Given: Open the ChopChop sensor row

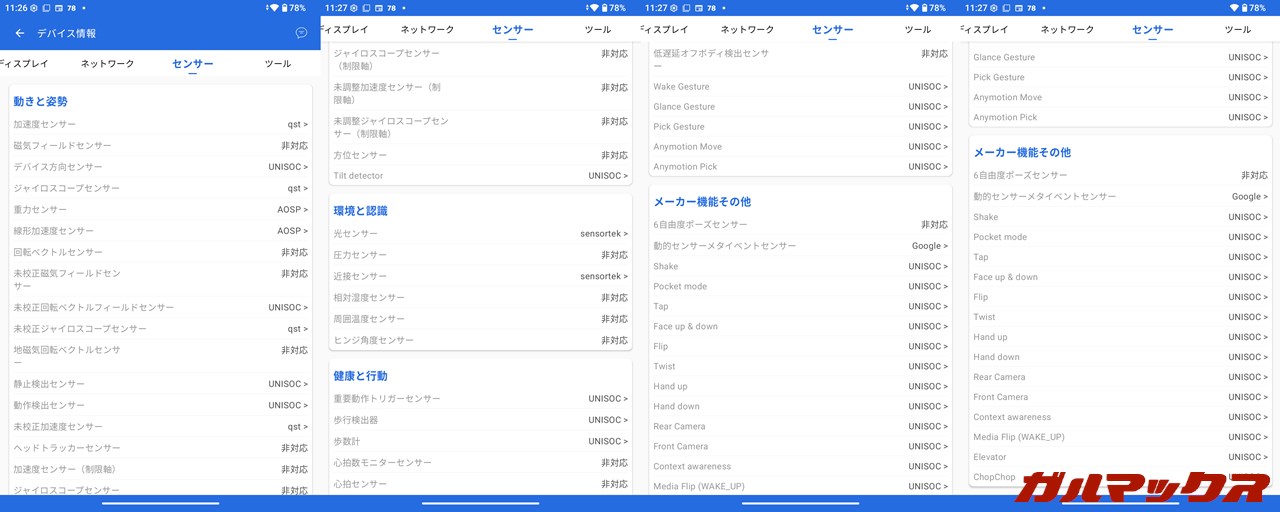Looking at the screenshot, I should click(x=1120, y=477).
